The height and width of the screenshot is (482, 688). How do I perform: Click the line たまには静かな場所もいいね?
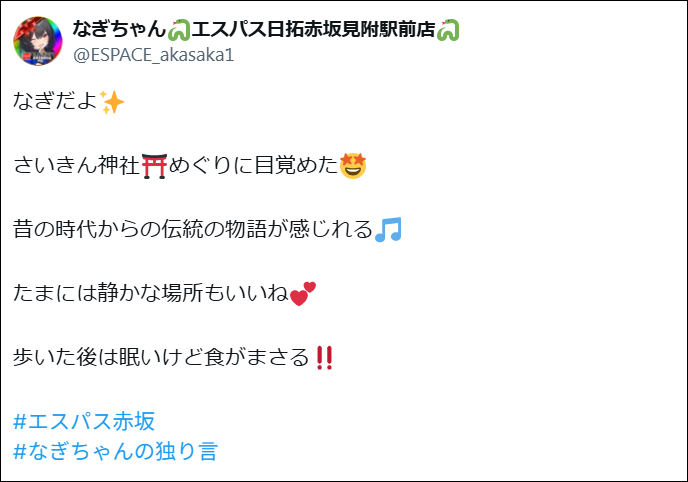(x=165, y=293)
